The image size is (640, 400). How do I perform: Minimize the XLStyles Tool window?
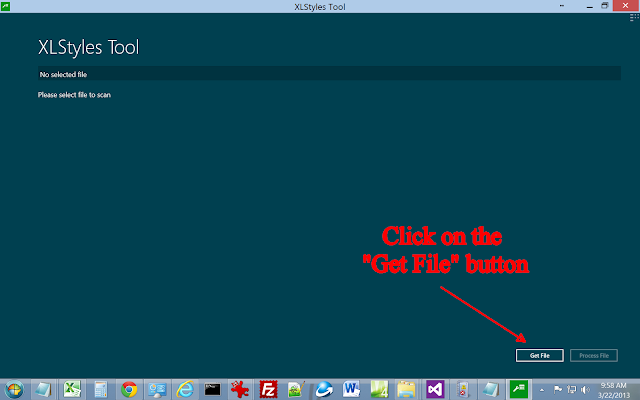coord(589,6)
